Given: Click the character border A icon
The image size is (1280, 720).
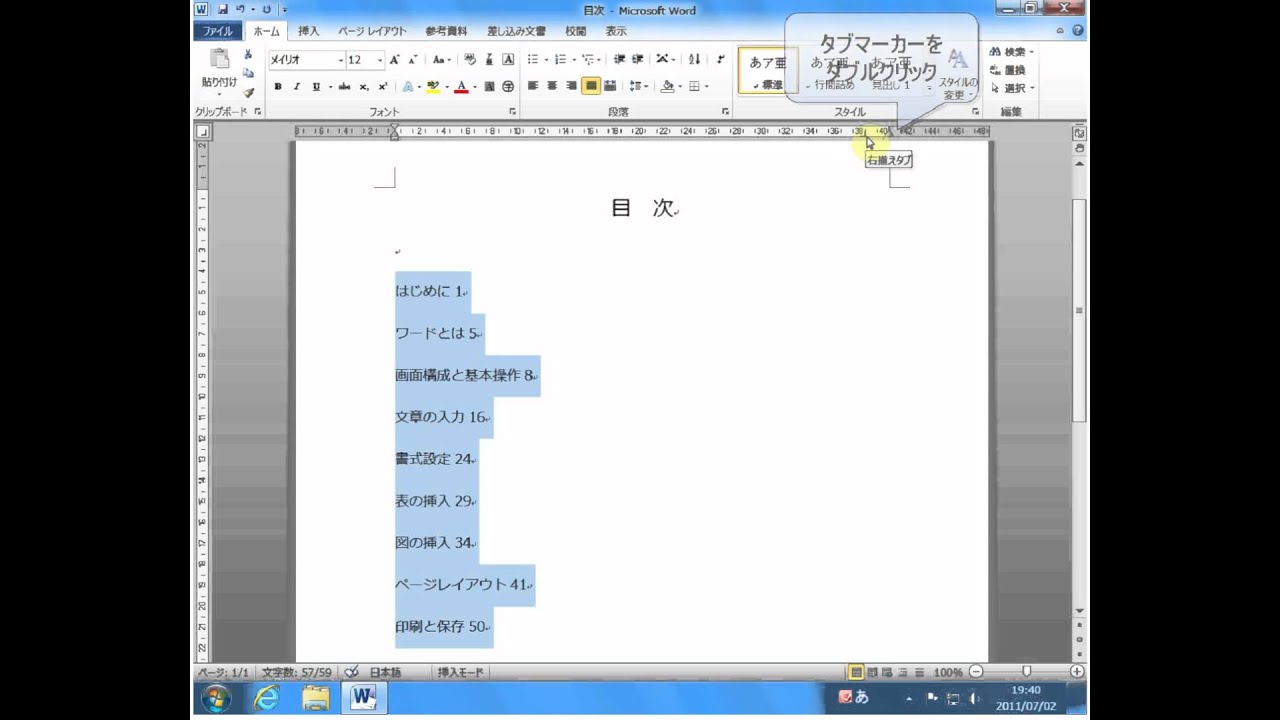Looking at the screenshot, I should (x=508, y=60).
